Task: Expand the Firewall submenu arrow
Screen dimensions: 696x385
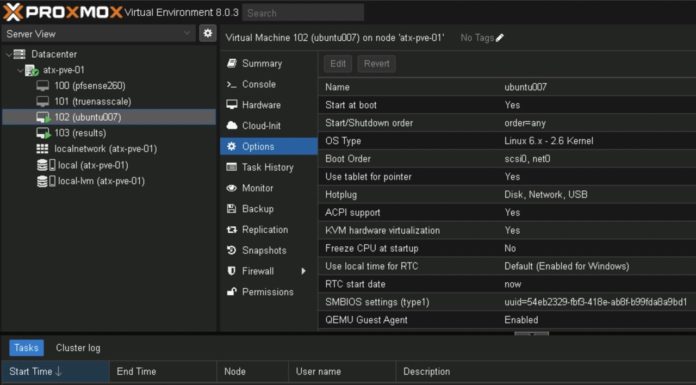Action: pos(304,271)
